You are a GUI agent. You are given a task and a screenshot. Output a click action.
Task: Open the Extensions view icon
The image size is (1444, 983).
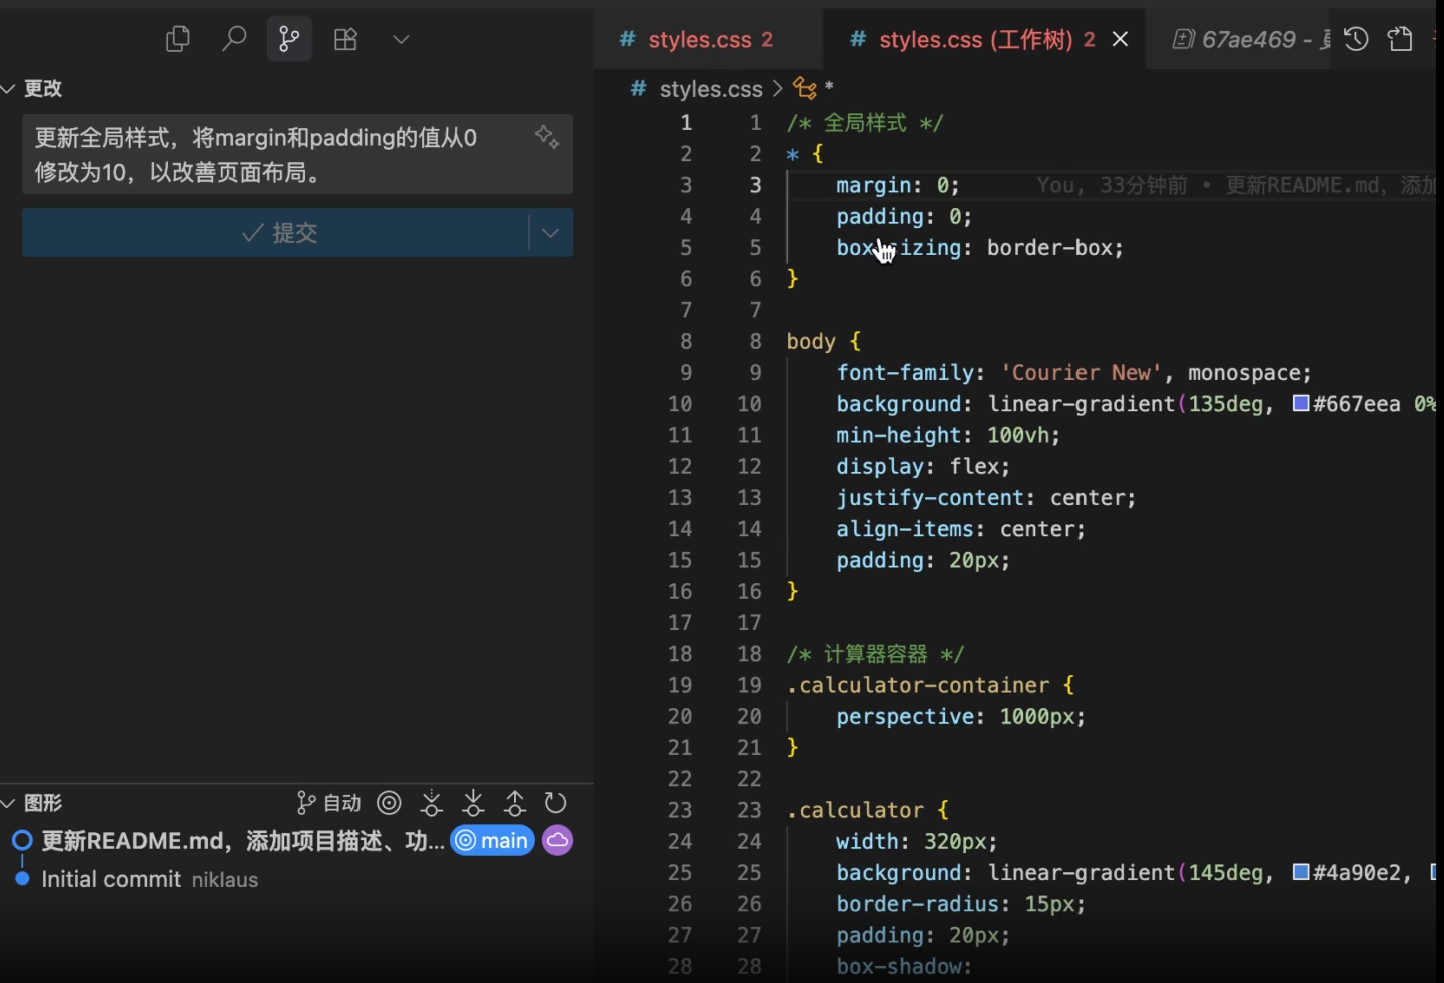[345, 39]
